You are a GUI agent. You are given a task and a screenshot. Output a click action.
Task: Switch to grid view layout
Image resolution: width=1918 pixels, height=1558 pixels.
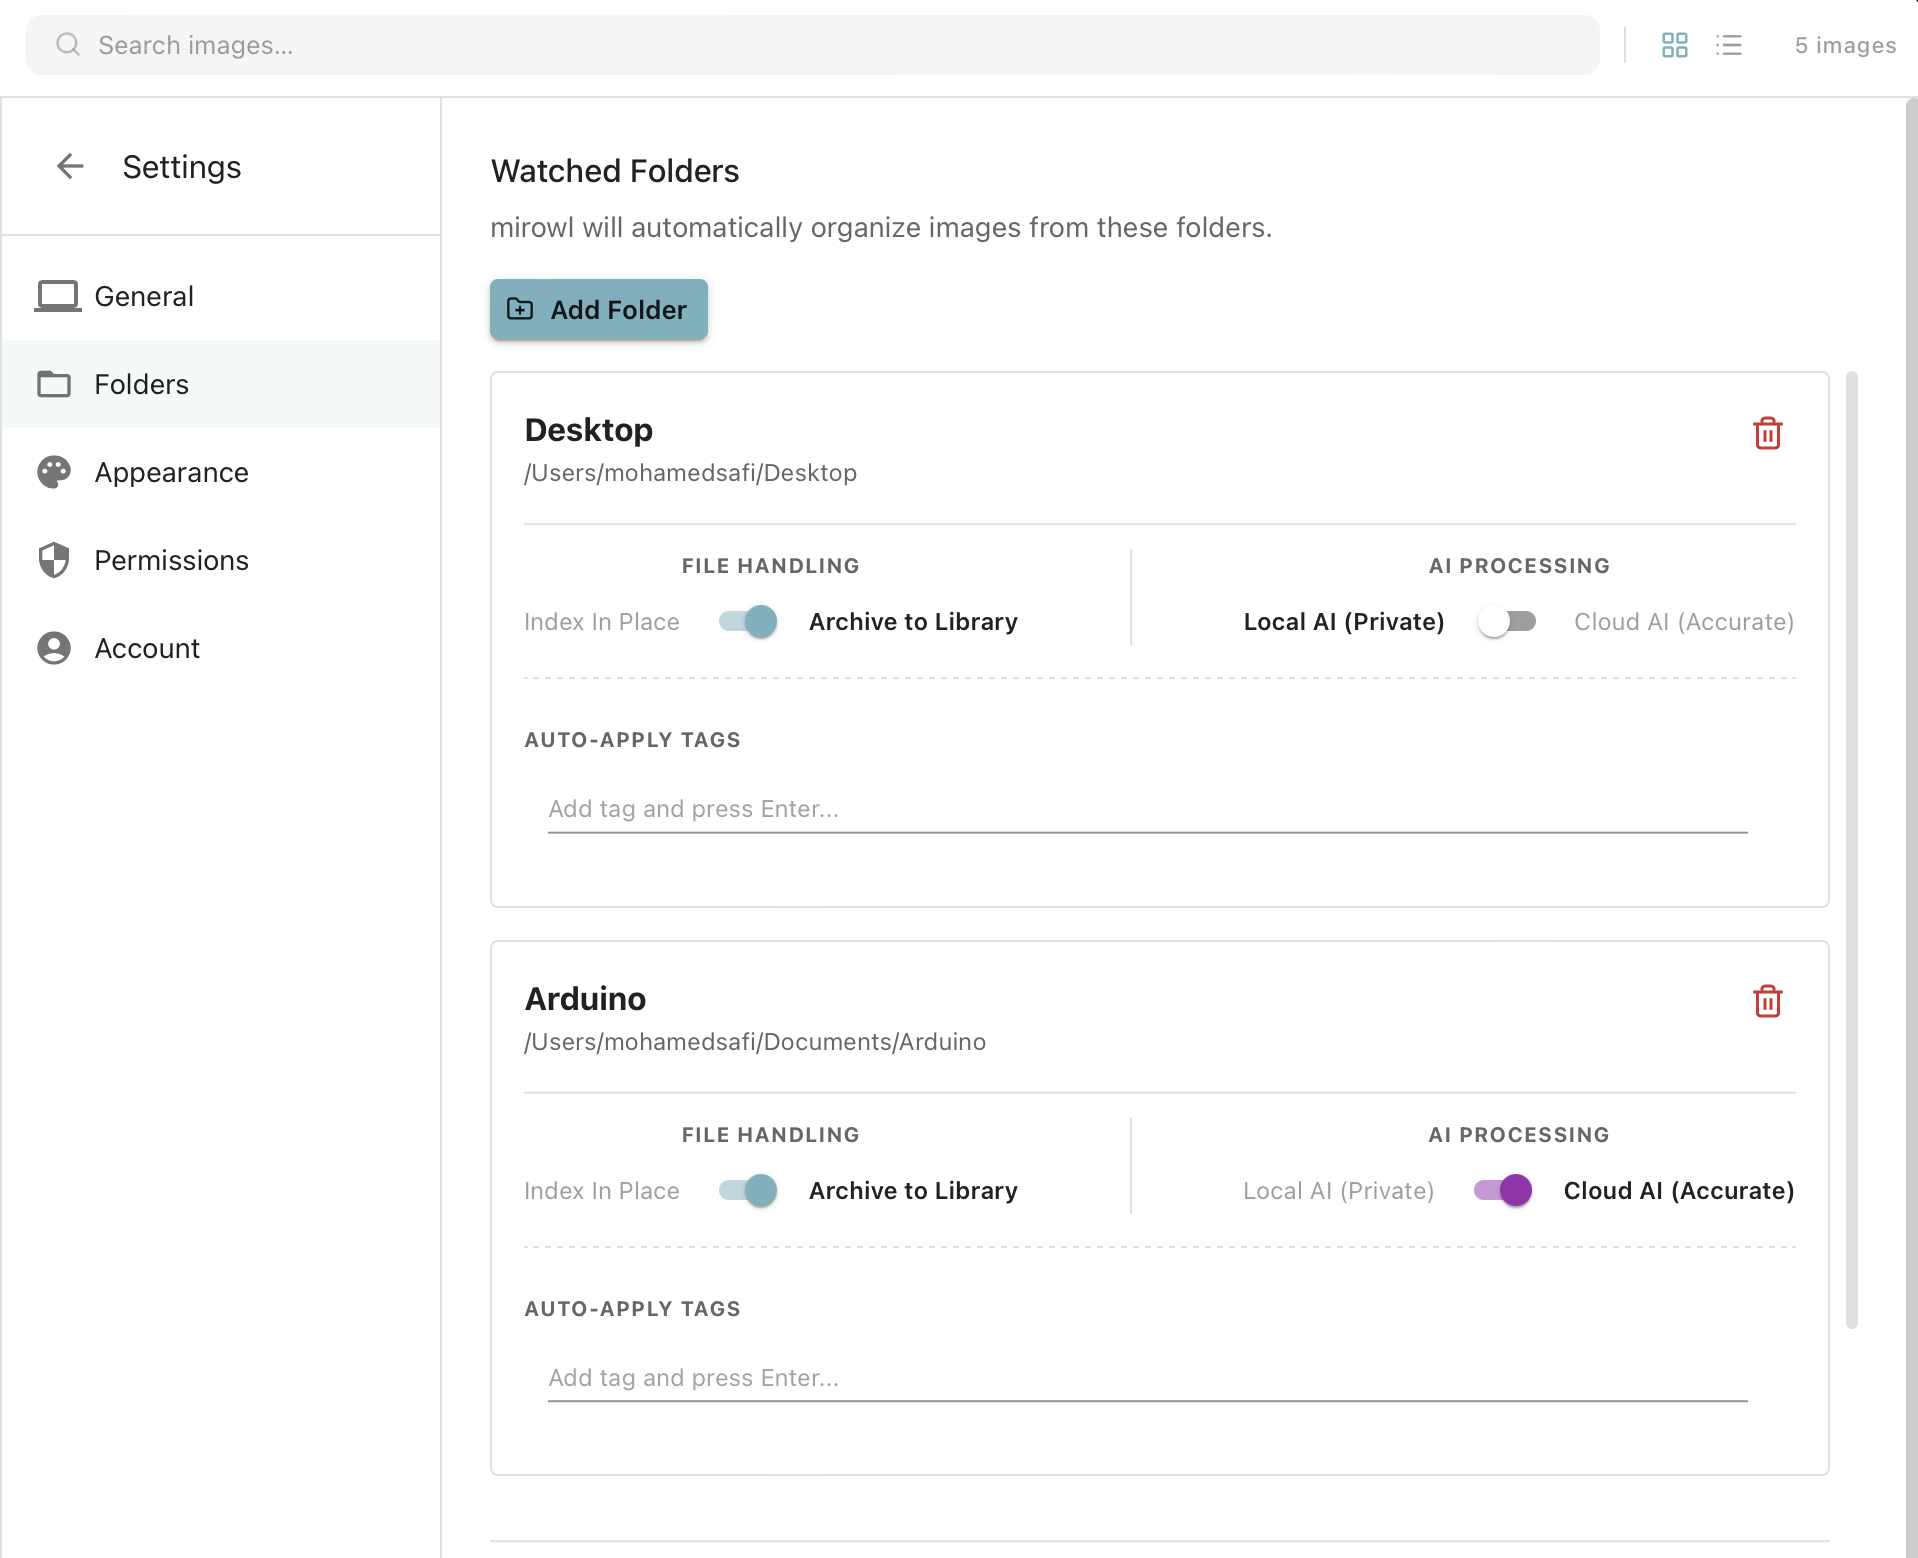[x=1674, y=45]
